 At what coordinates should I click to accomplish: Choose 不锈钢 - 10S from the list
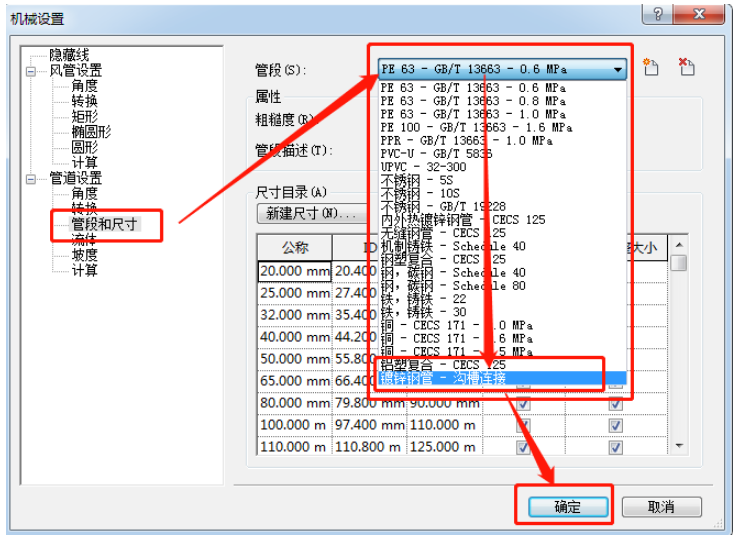(503, 193)
